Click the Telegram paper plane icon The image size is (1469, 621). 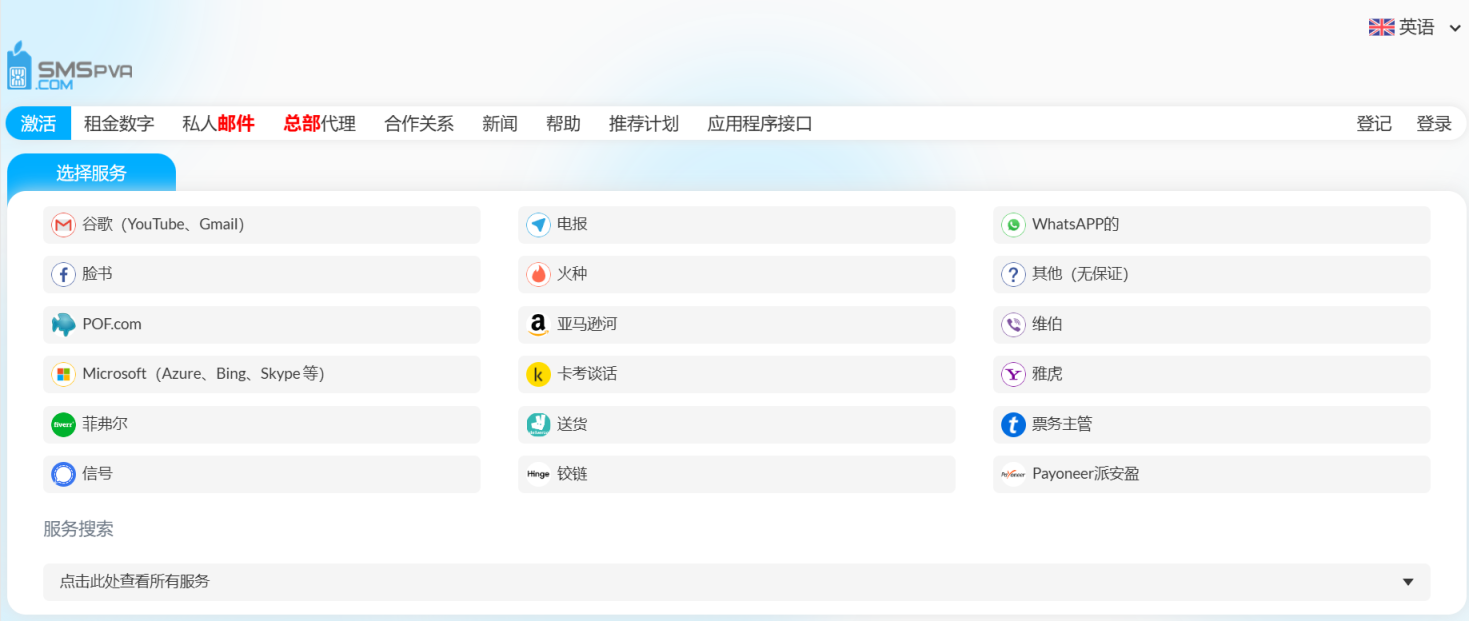point(538,224)
